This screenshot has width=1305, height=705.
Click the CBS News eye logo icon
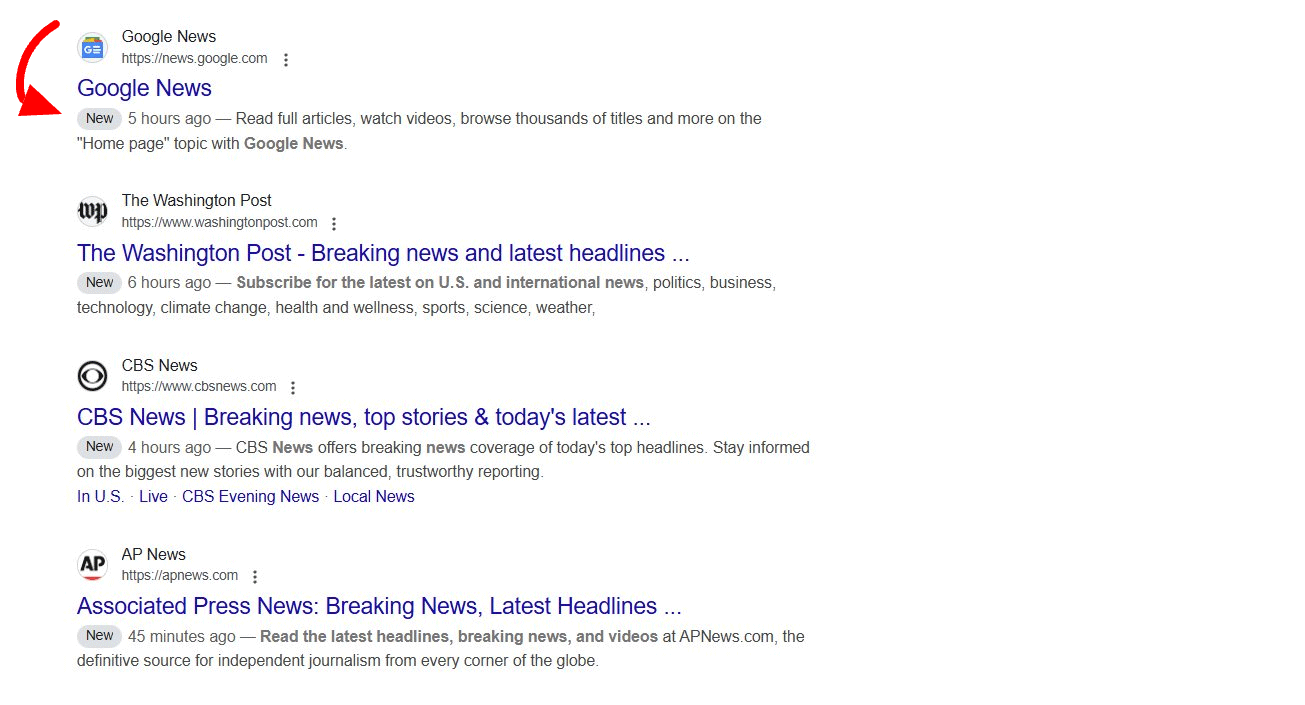click(92, 376)
